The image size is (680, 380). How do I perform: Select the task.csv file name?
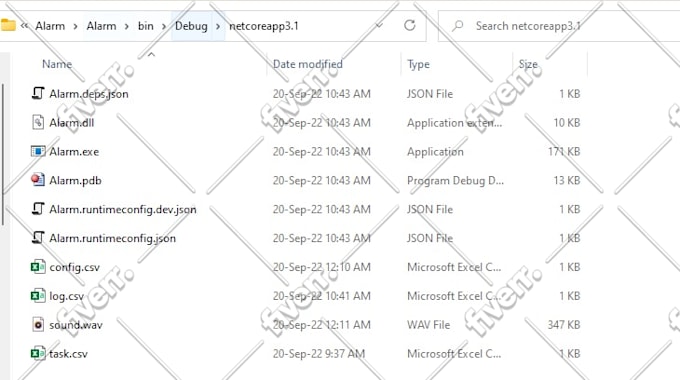[69, 354]
